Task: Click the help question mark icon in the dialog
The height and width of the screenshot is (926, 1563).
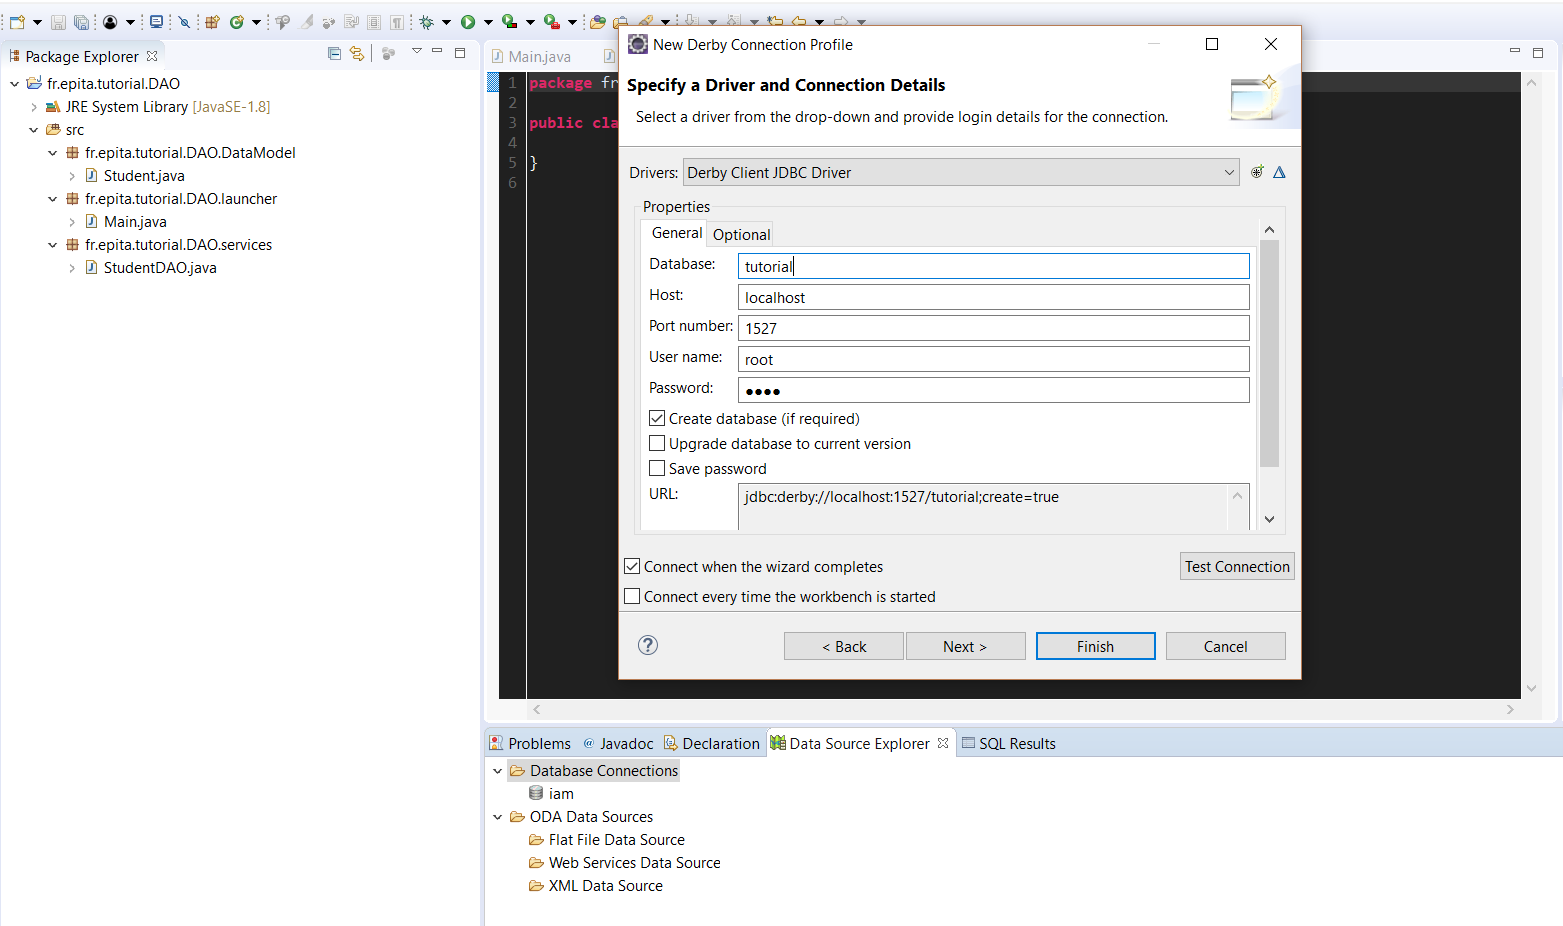Action: click(648, 645)
